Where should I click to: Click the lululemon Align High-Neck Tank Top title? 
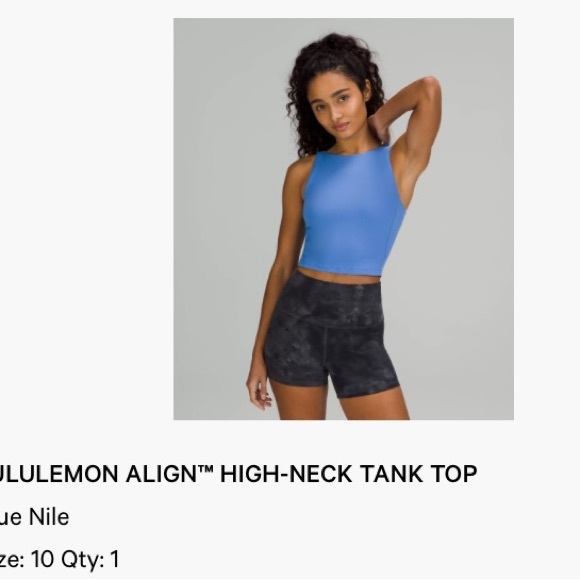point(238,474)
